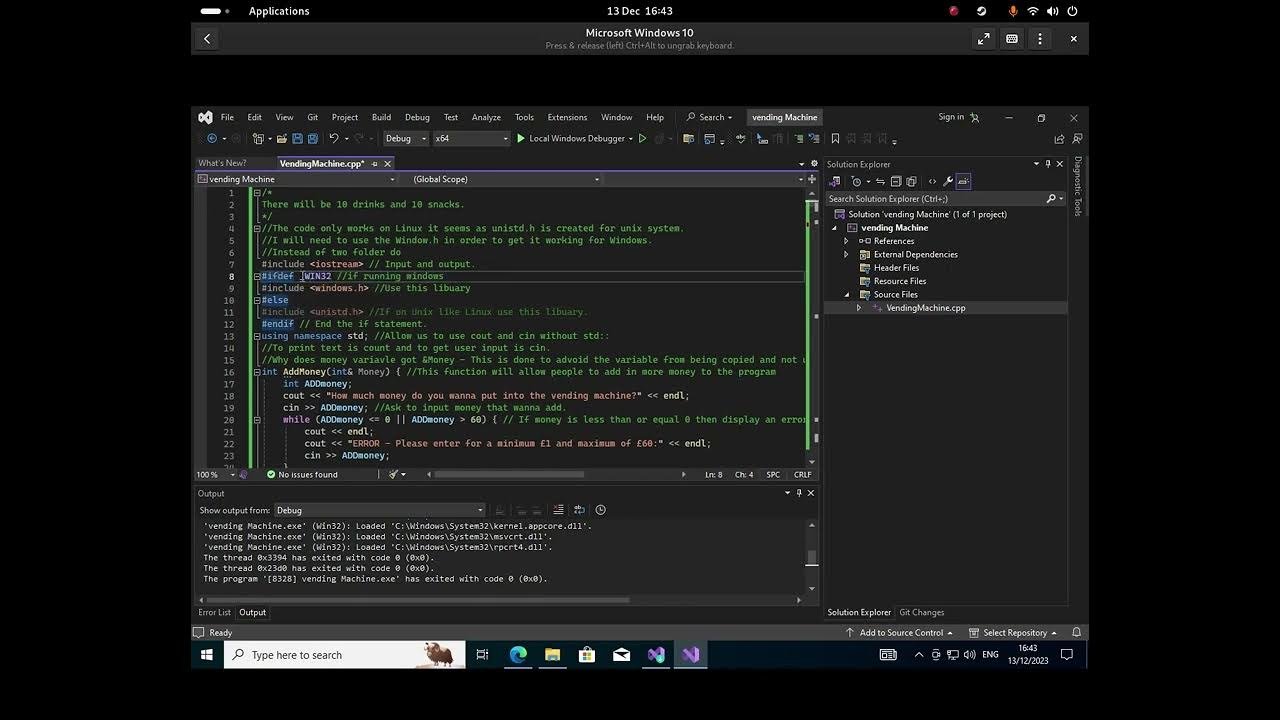This screenshot has width=1280, height=720.
Task: Open File Explorer from the Windows taskbar
Action: 552,655
